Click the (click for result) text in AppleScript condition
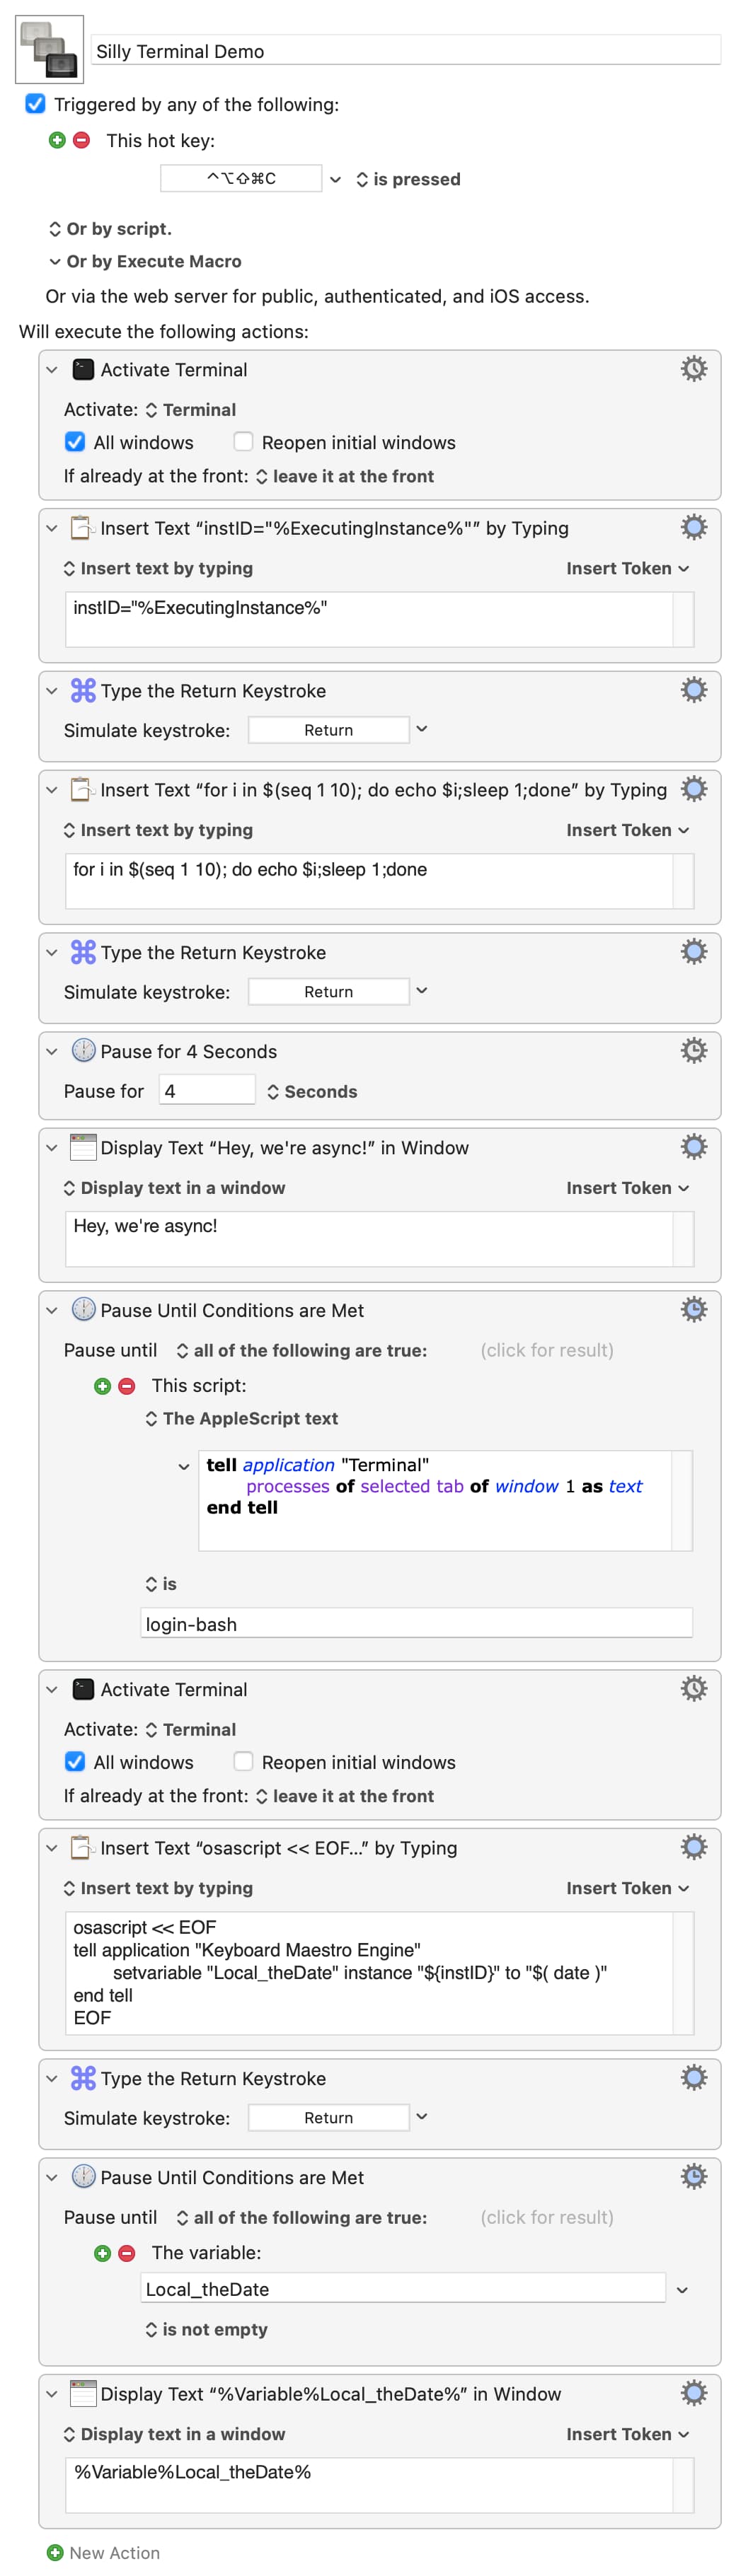This screenshot has width=736, height=2576. (546, 1350)
